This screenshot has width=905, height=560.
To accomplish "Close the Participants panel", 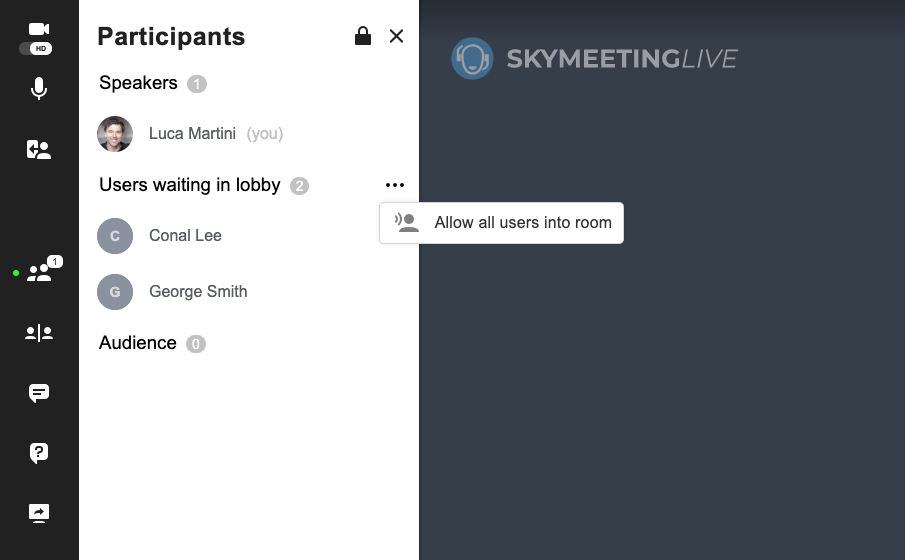I will 396,36.
